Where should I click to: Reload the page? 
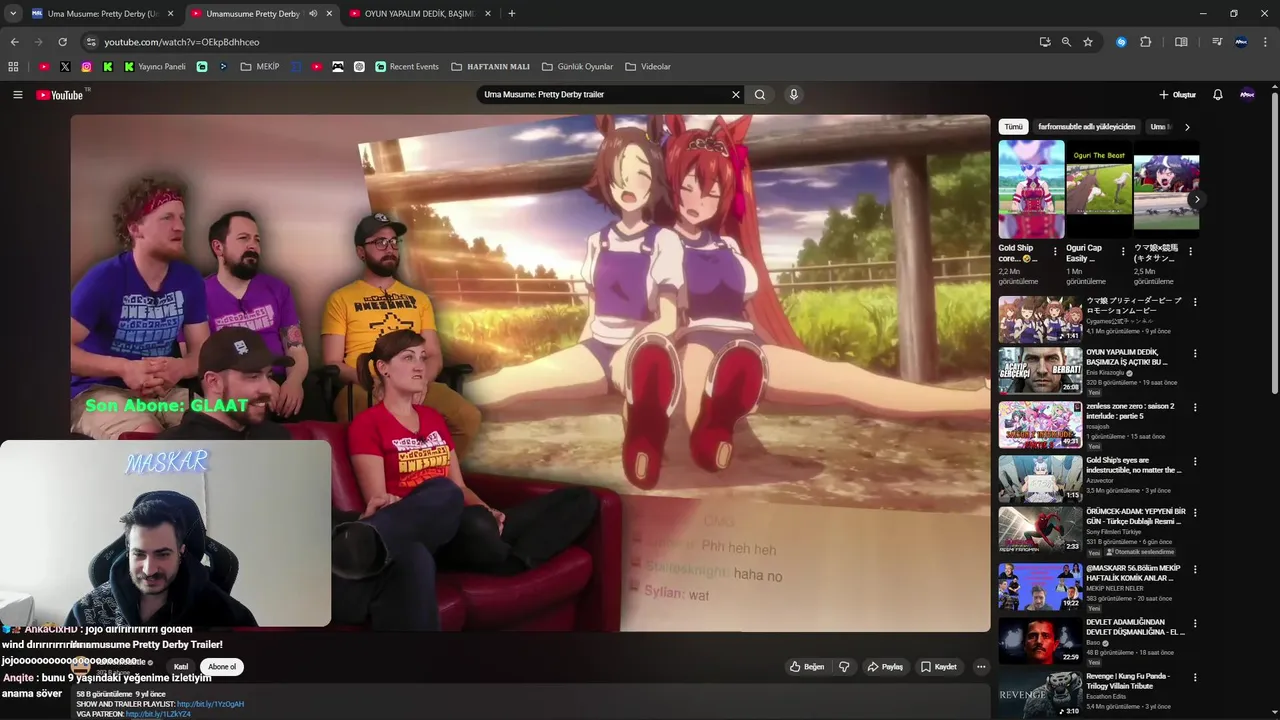click(62, 42)
